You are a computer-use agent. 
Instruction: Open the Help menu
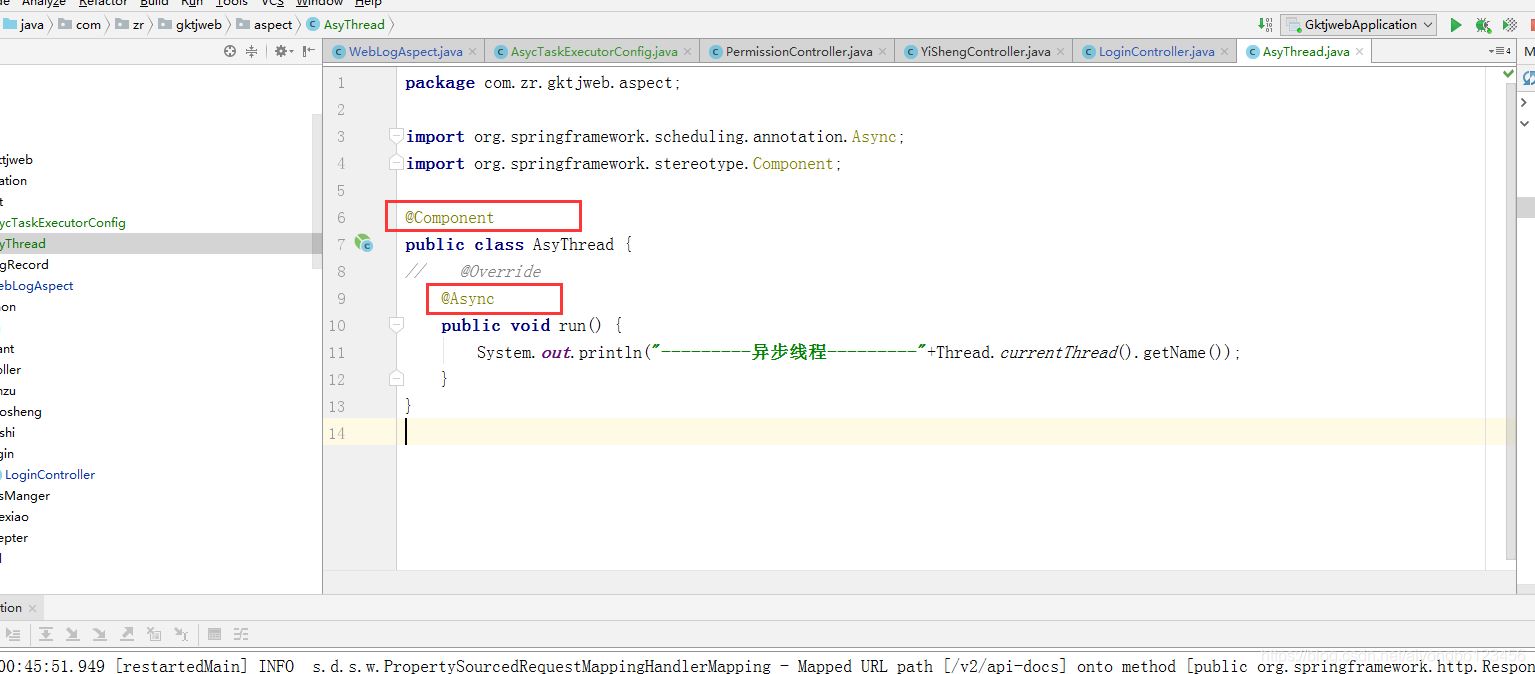pos(368,3)
